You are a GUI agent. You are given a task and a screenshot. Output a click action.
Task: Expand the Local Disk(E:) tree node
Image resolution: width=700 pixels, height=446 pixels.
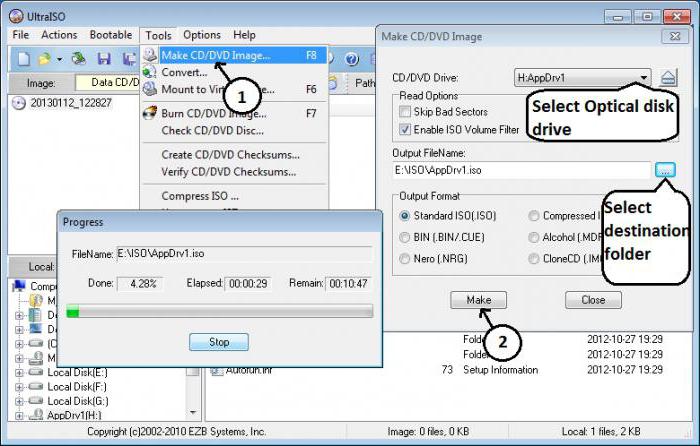coord(19,372)
